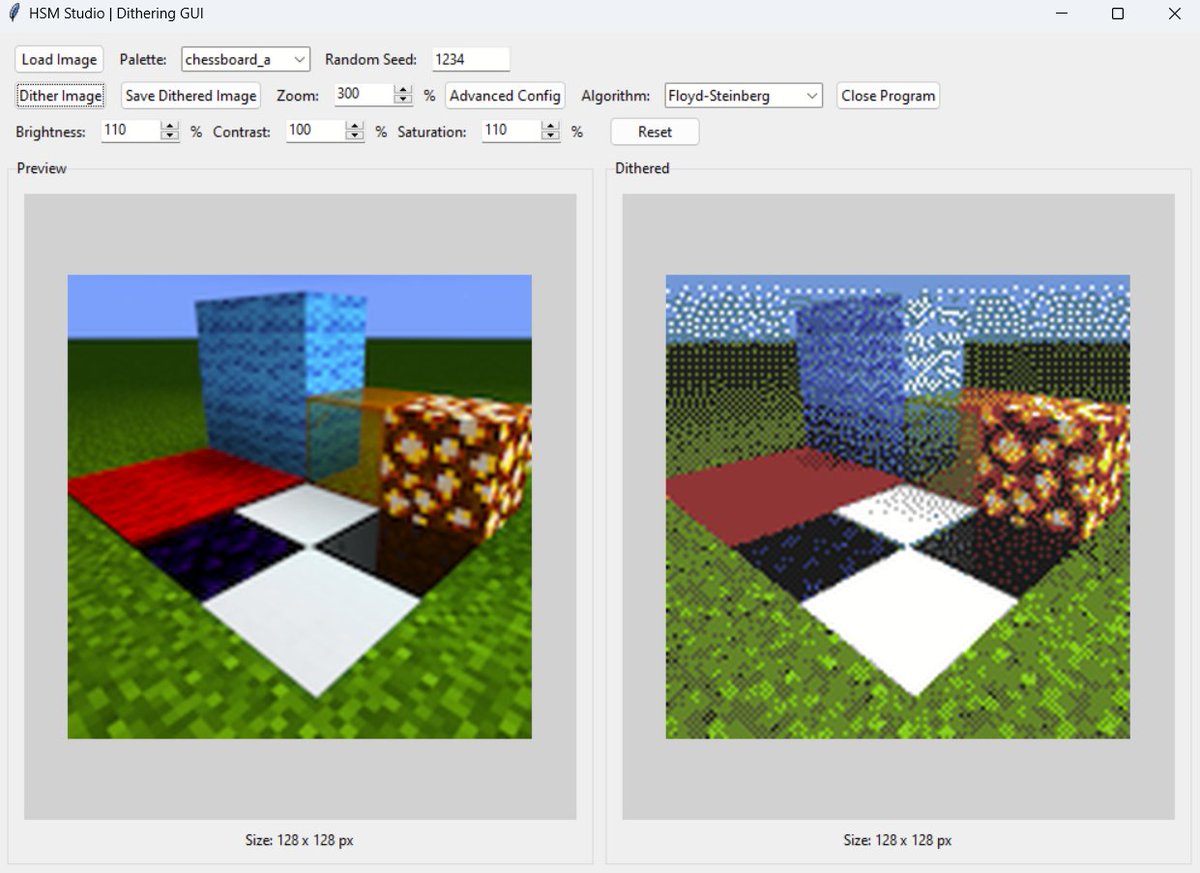Click the Brightness label
This screenshot has height=873, width=1200.
(x=51, y=132)
